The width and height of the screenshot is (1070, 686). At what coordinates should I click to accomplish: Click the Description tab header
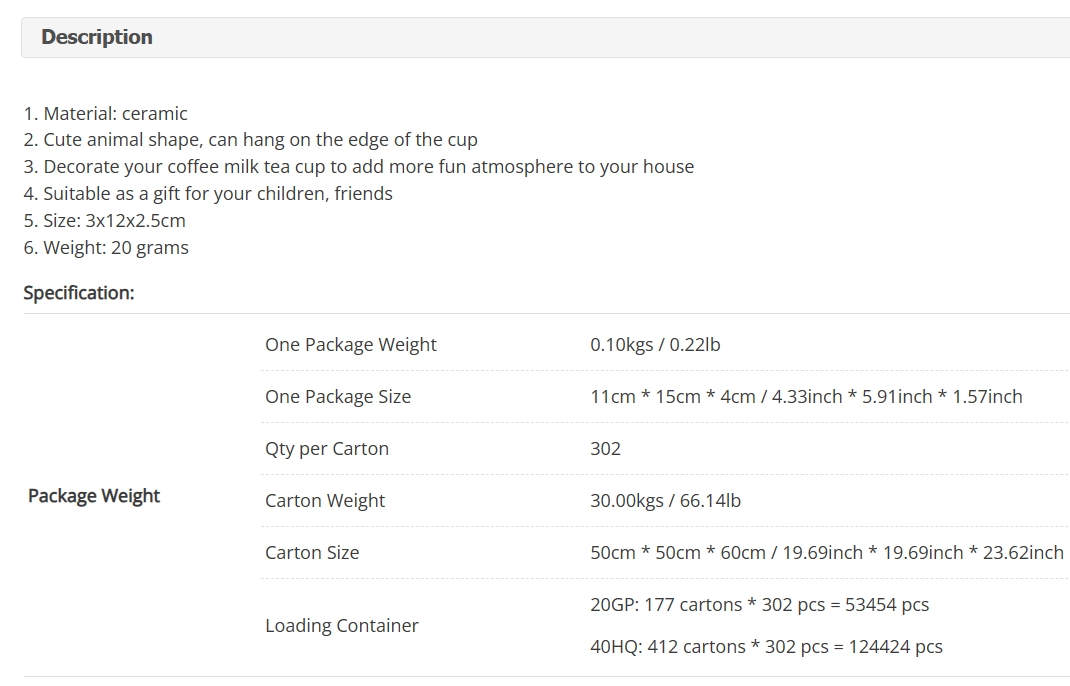coord(545,38)
